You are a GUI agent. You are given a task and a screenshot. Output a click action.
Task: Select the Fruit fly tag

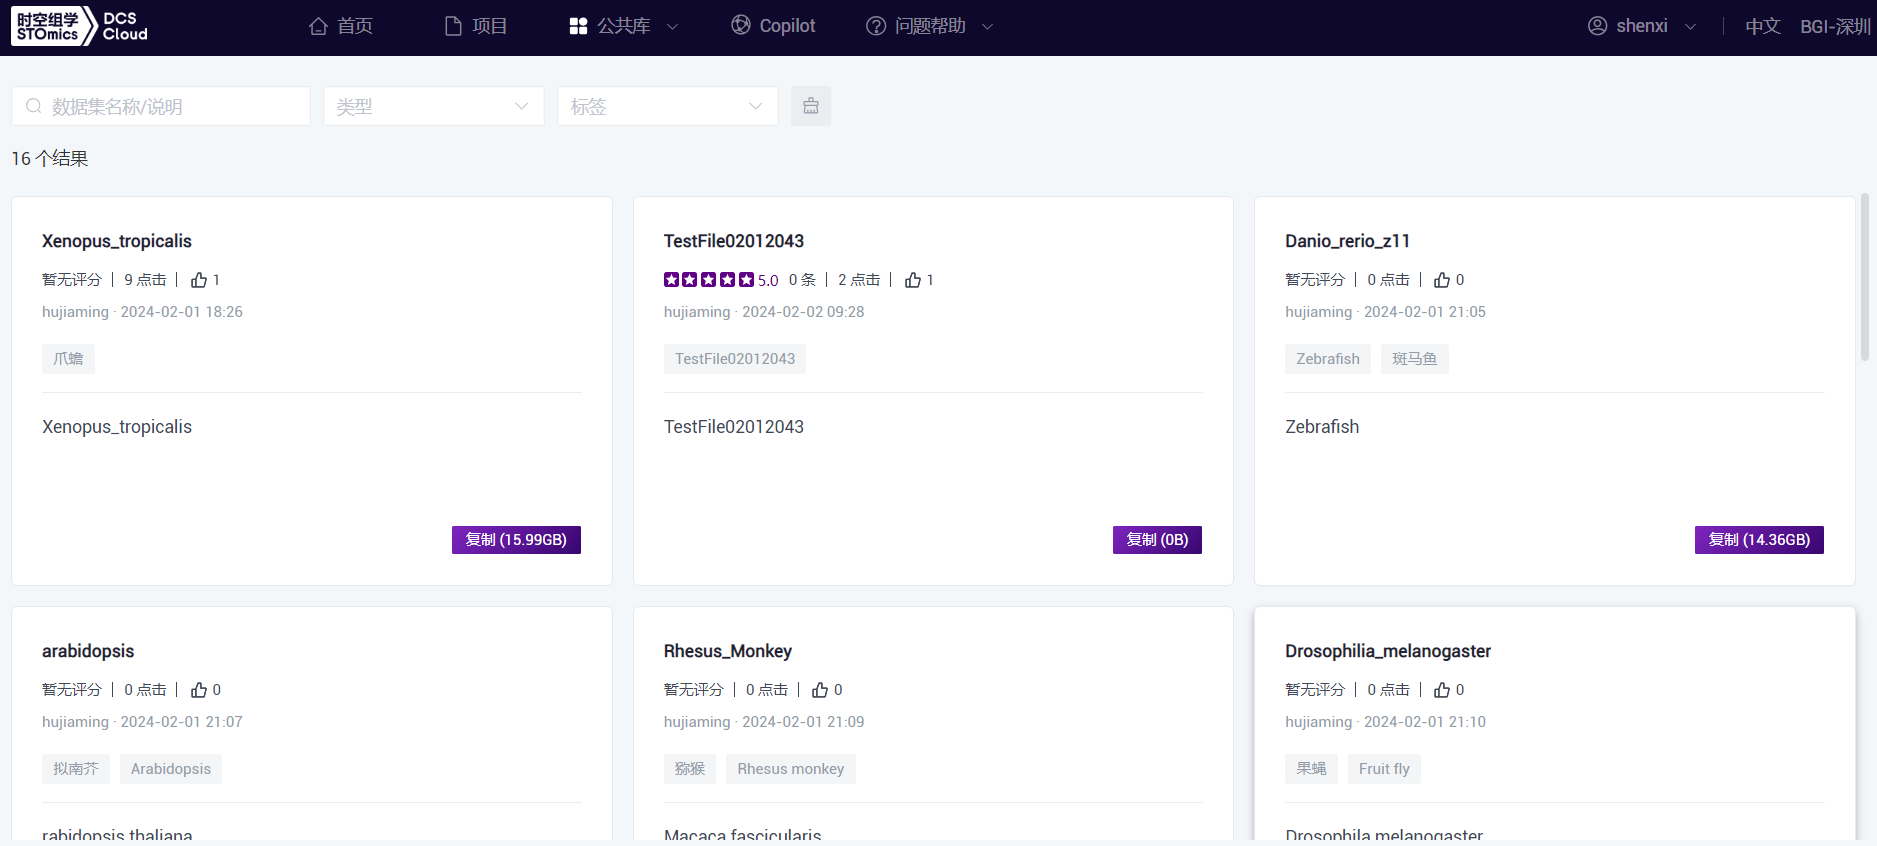pyautogui.click(x=1384, y=769)
